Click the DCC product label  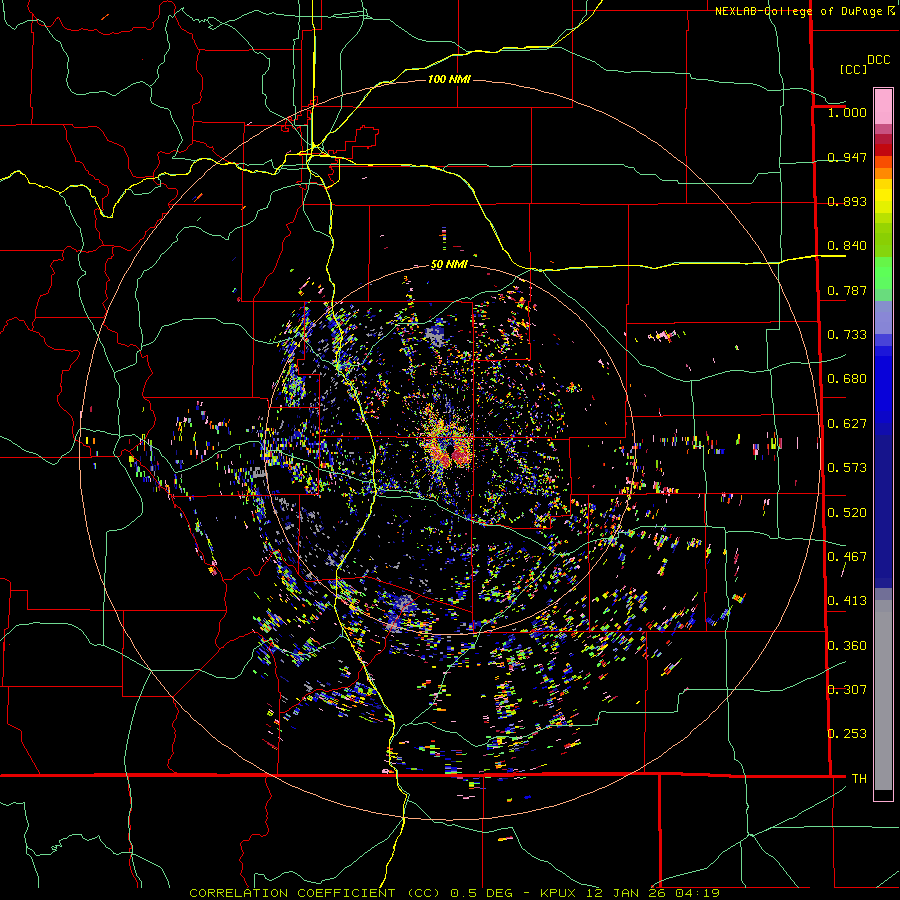pyautogui.click(x=879, y=60)
